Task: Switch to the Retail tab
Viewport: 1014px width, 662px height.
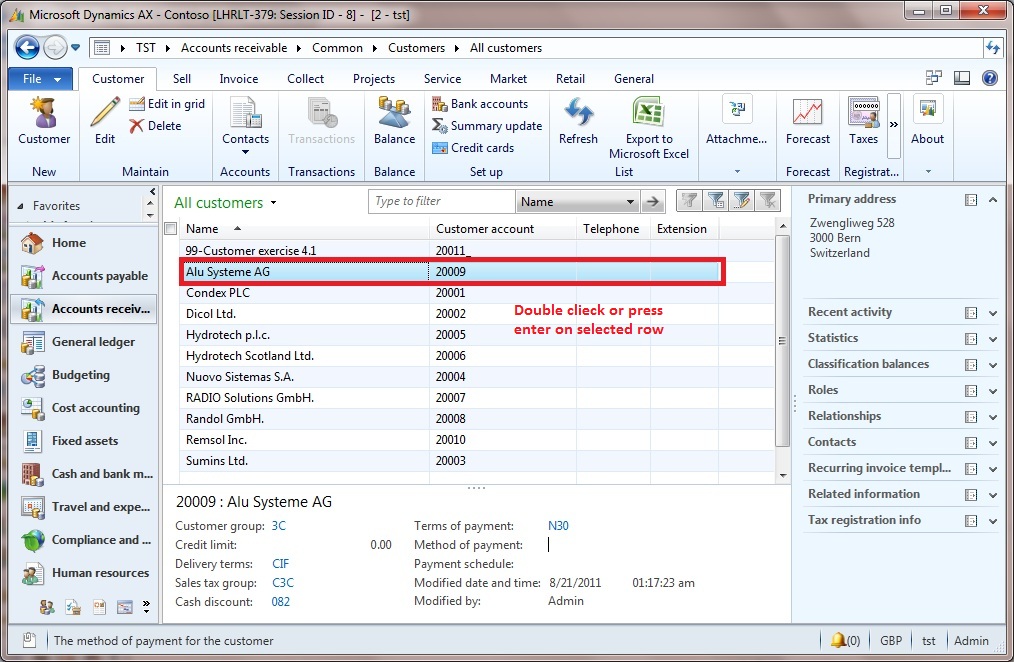Action: point(570,79)
